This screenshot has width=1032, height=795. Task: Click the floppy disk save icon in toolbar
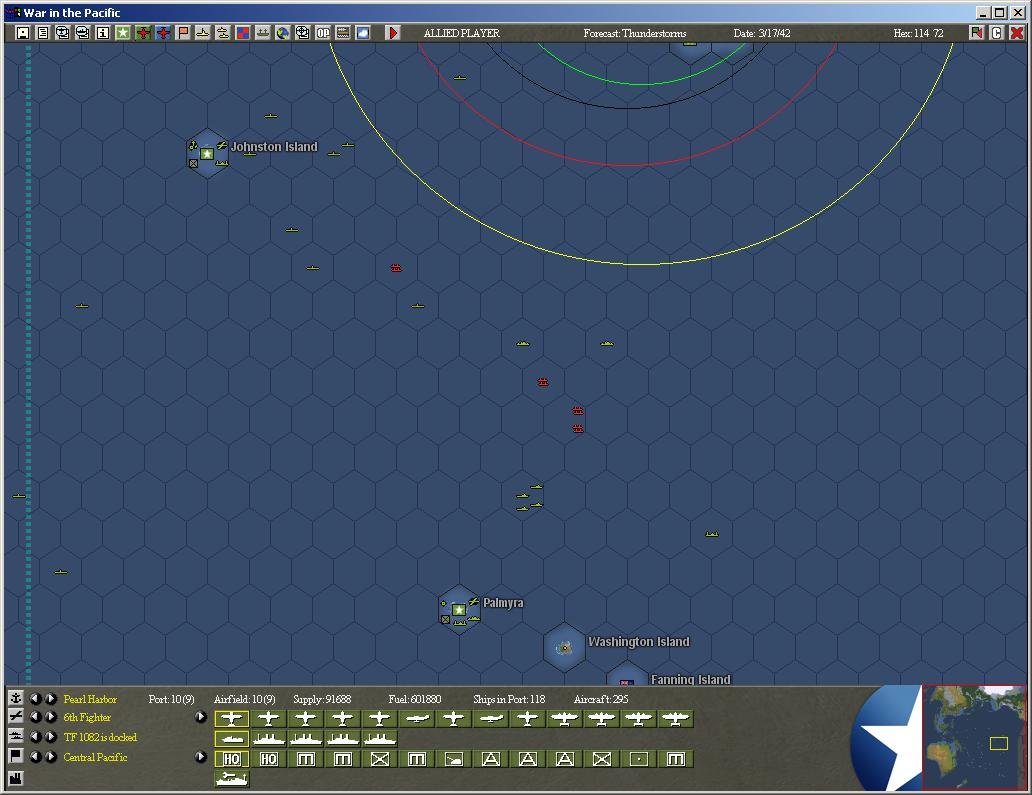coord(23,33)
